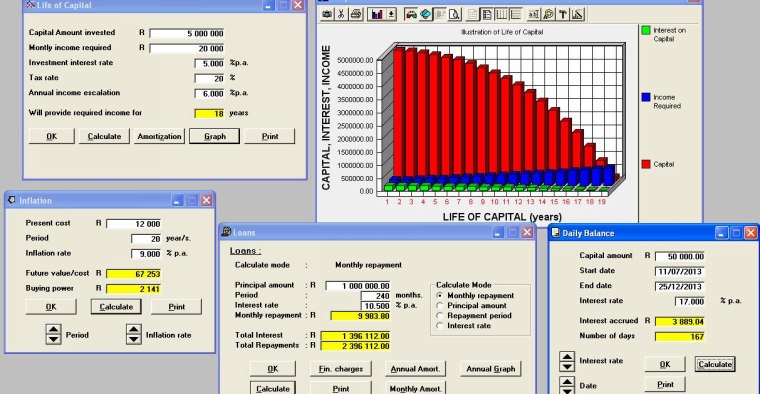The height and width of the screenshot is (394, 760).
Task: Decrease Inflation rate using down stepper arrow
Action: point(134,340)
